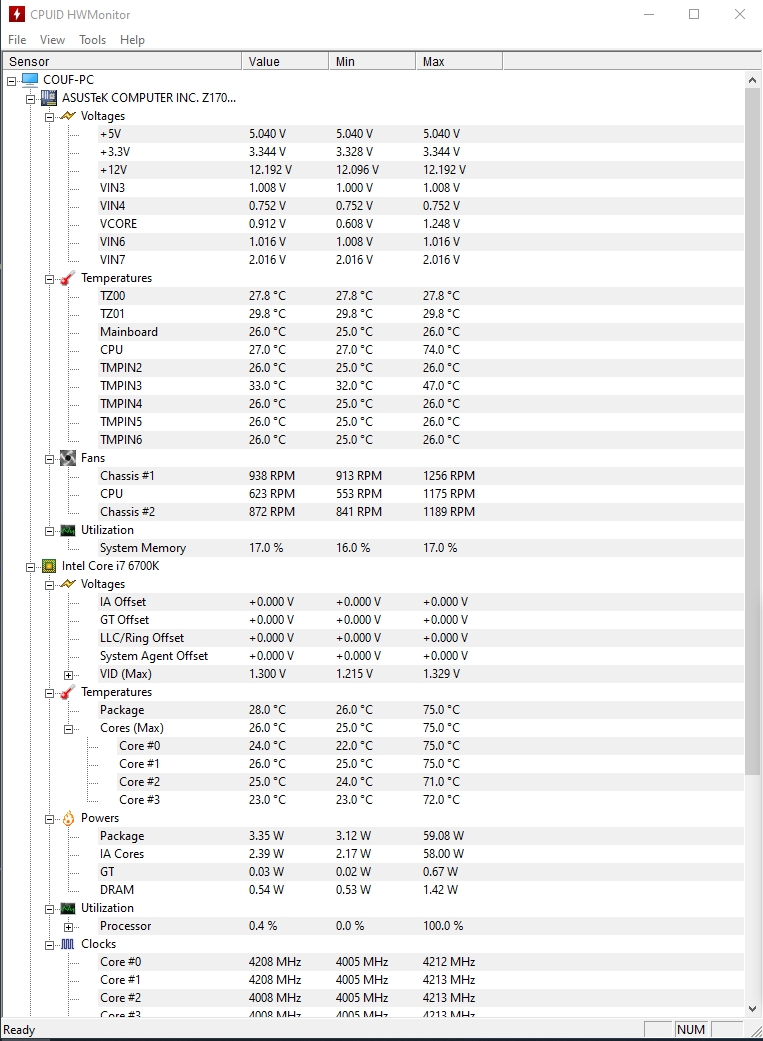Click the Intel Core i7 processor icon

click(x=48, y=566)
